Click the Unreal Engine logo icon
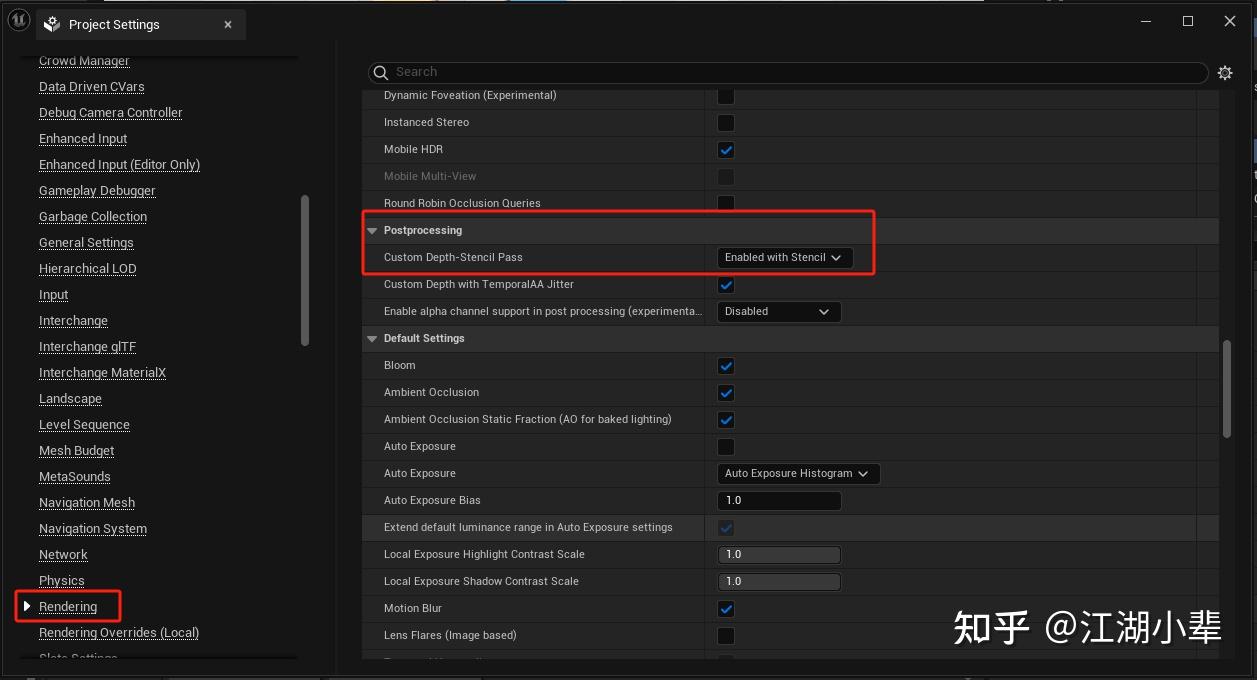1257x680 pixels. coord(18,23)
